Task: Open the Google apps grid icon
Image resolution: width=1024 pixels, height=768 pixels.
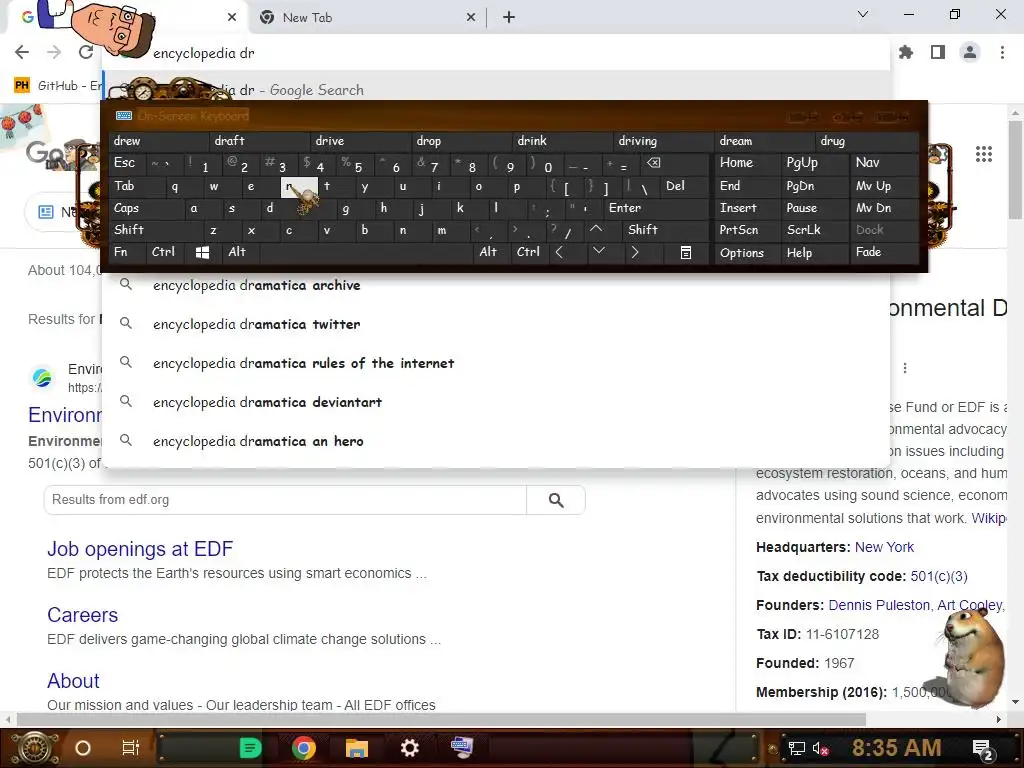Action: [x=984, y=154]
